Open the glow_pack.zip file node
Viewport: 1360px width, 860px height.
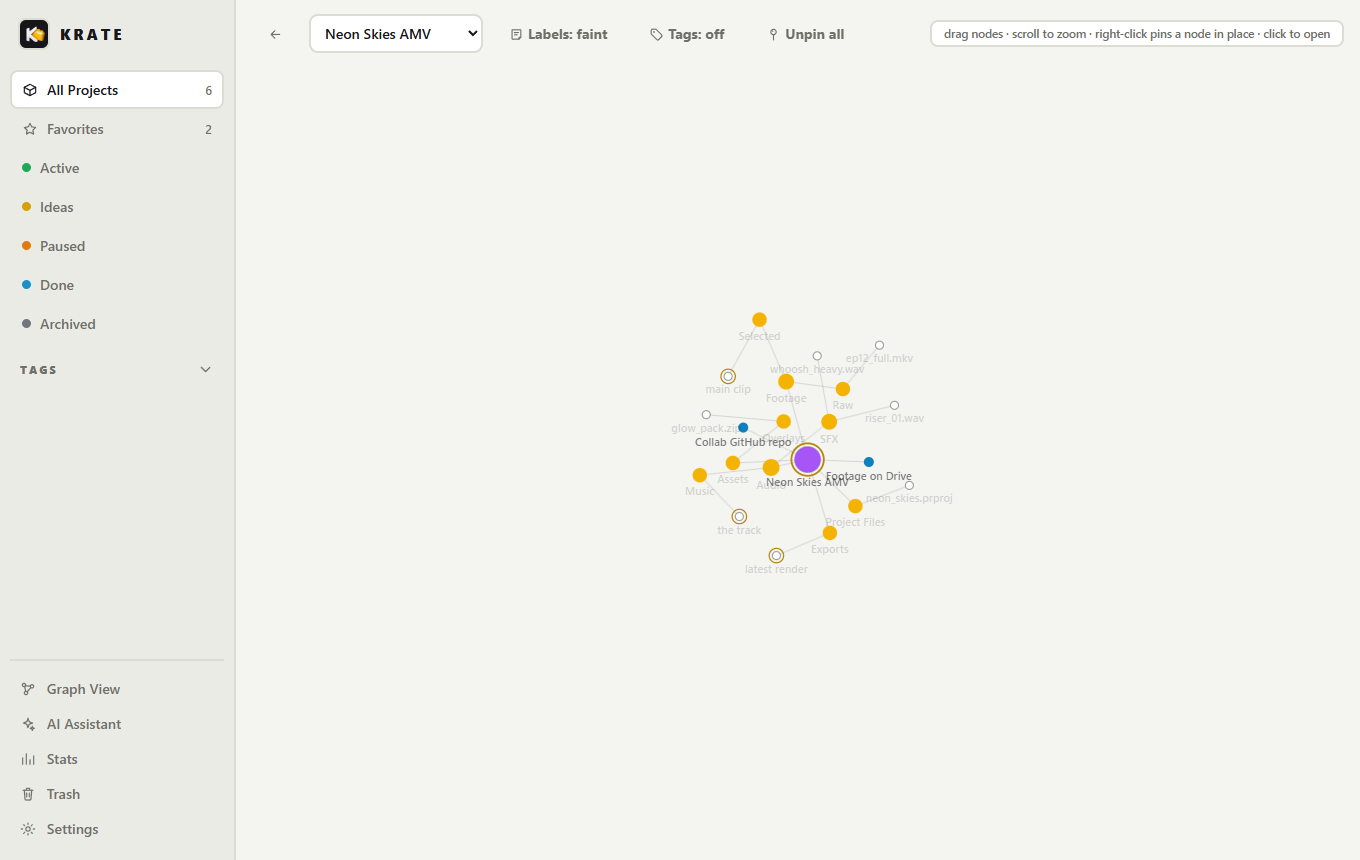pyautogui.click(x=706, y=415)
